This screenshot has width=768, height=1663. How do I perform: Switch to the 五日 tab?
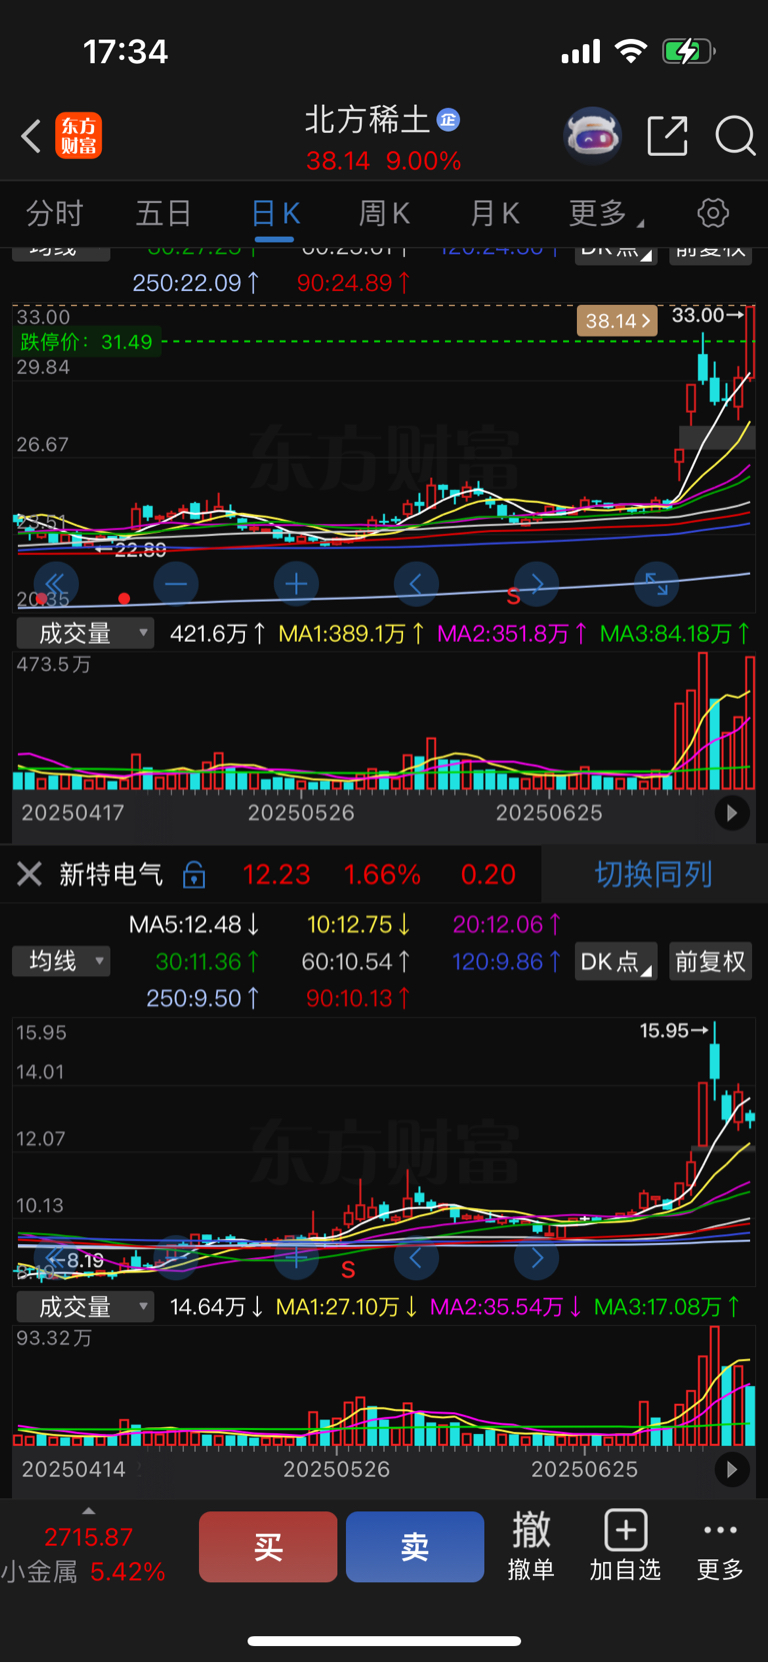click(164, 213)
